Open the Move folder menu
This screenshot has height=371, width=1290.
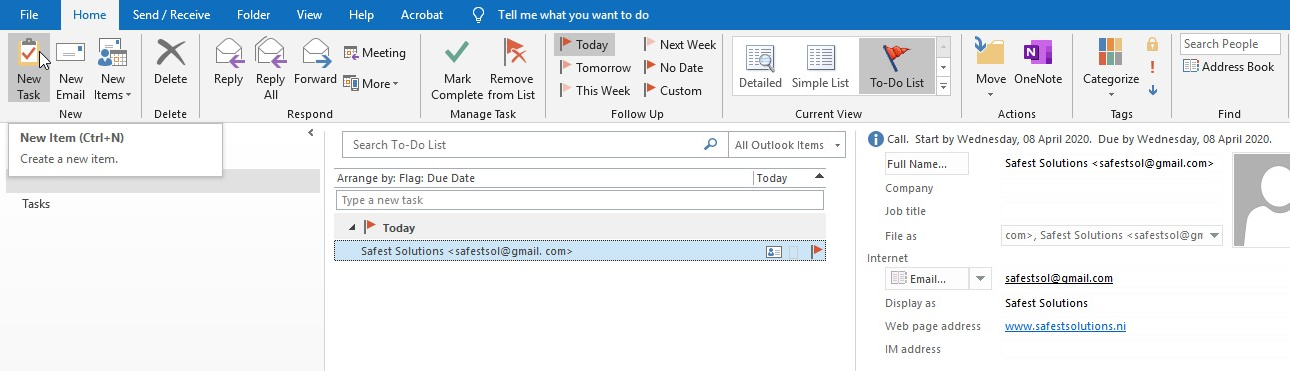(991, 68)
